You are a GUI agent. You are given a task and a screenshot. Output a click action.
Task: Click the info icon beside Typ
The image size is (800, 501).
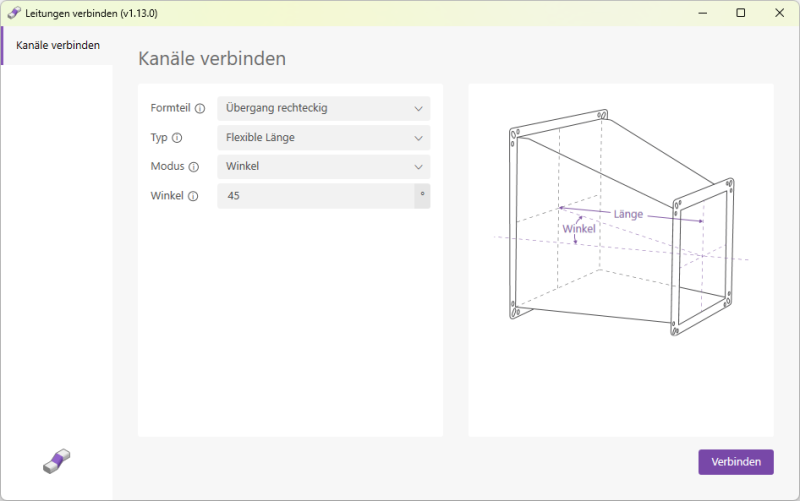[177, 138]
